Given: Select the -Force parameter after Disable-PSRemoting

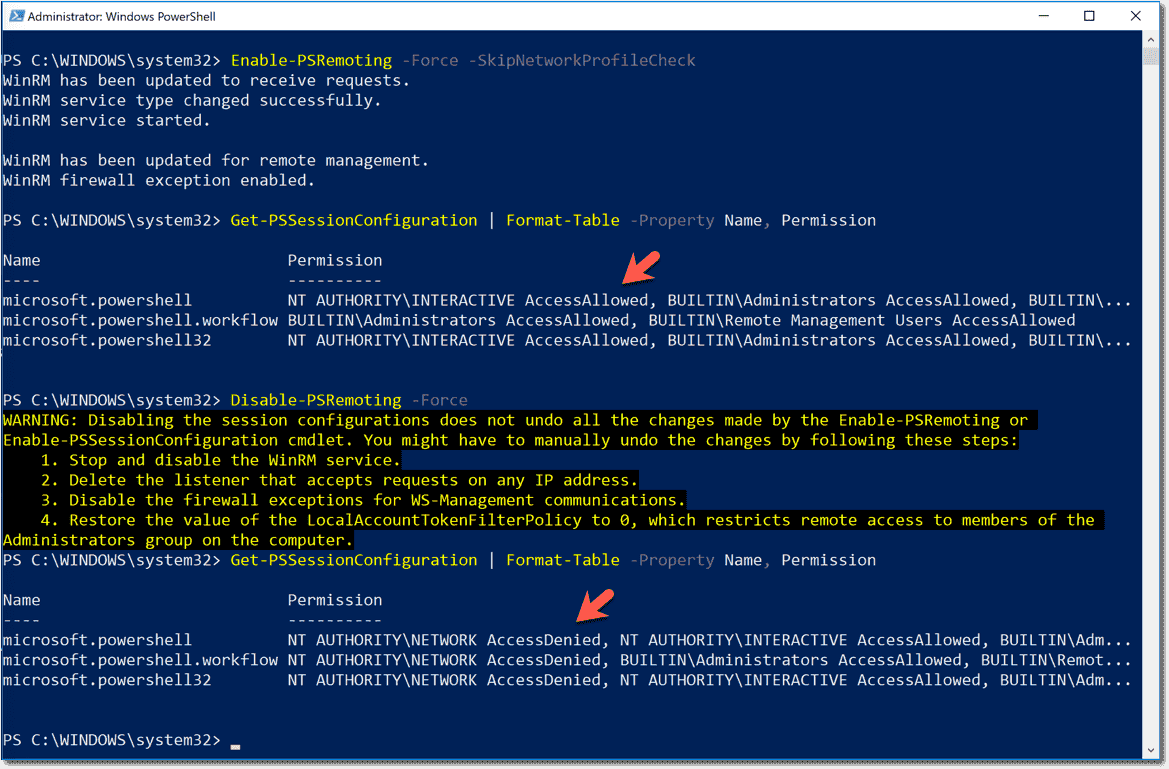Looking at the screenshot, I should (x=440, y=400).
